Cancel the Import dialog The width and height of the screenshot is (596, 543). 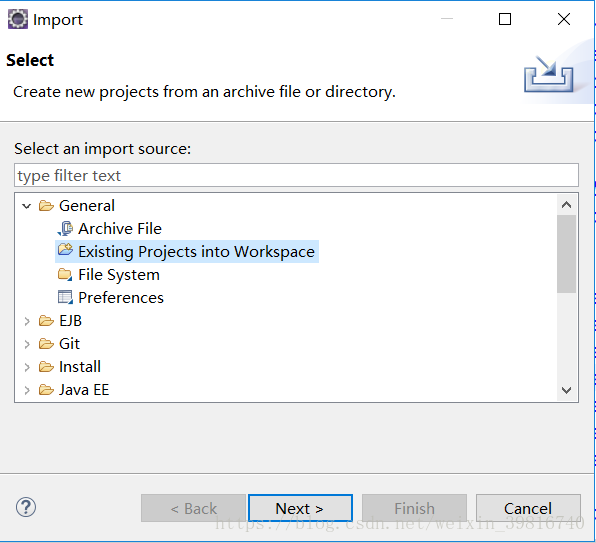[x=528, y=508]
